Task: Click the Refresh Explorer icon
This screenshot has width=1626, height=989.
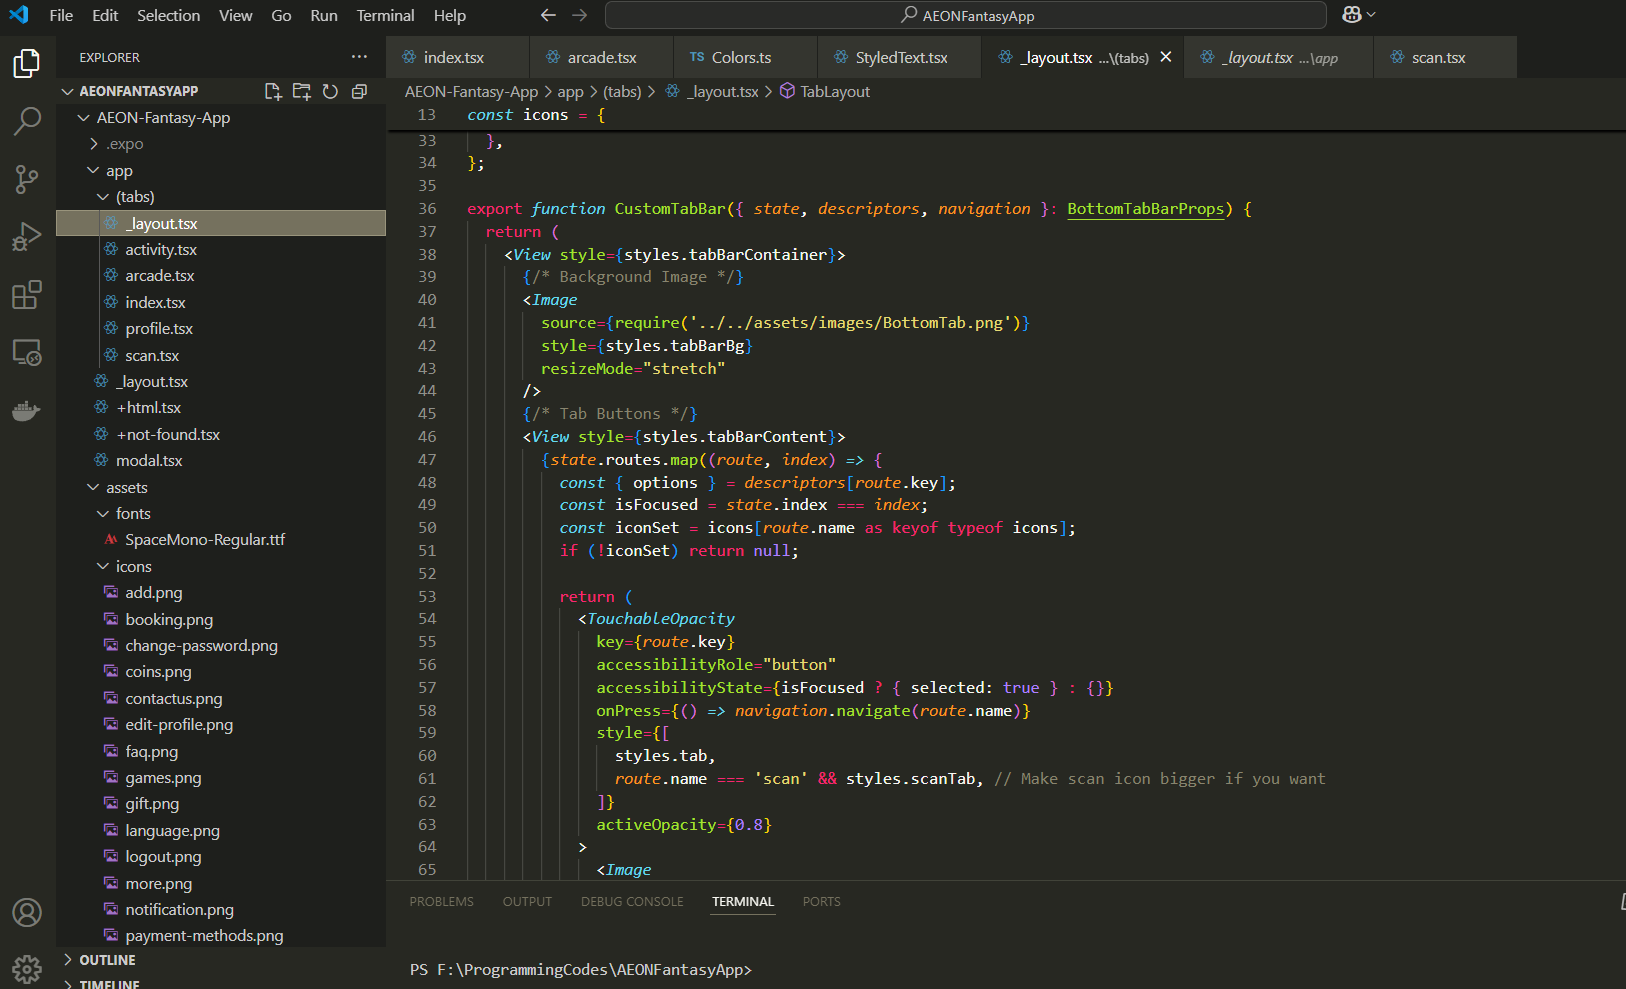Action: [x=330, y=91]
